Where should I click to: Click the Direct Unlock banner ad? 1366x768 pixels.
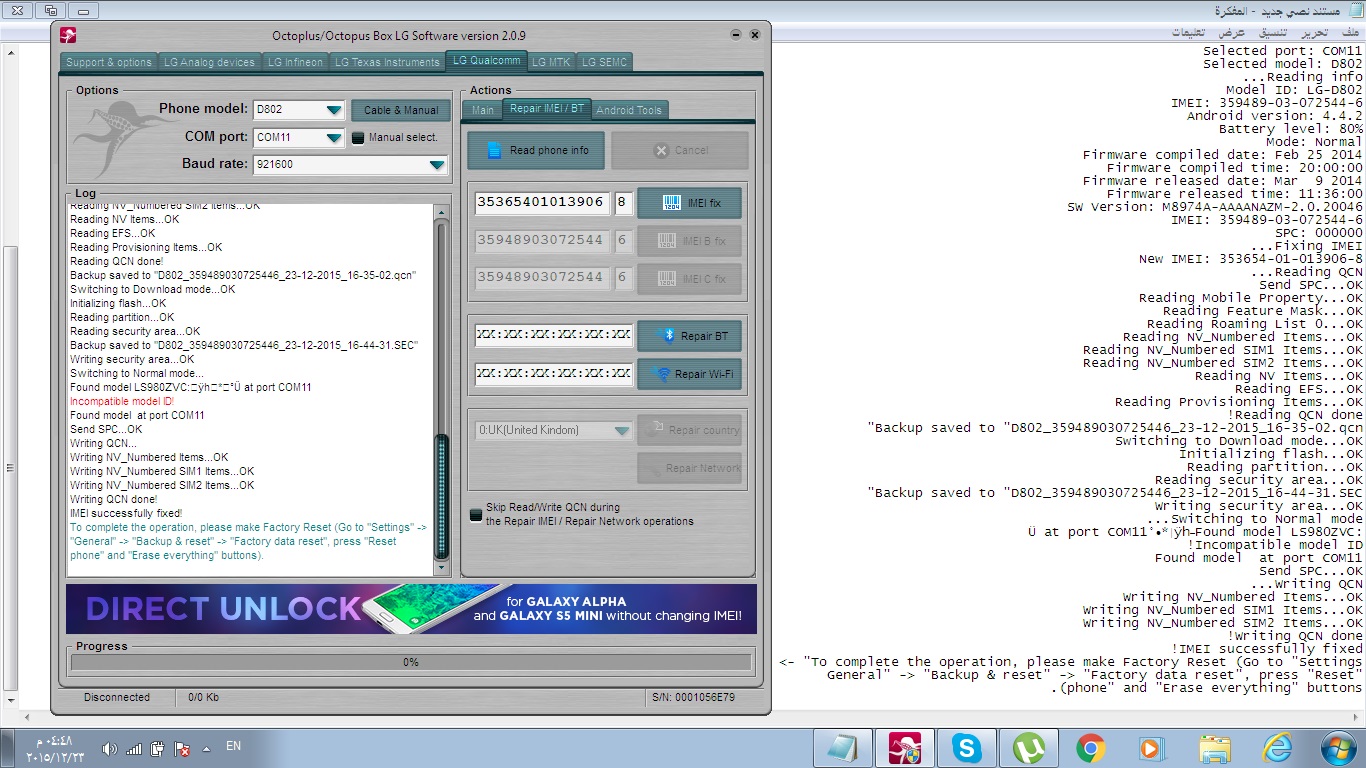(411, 609)
